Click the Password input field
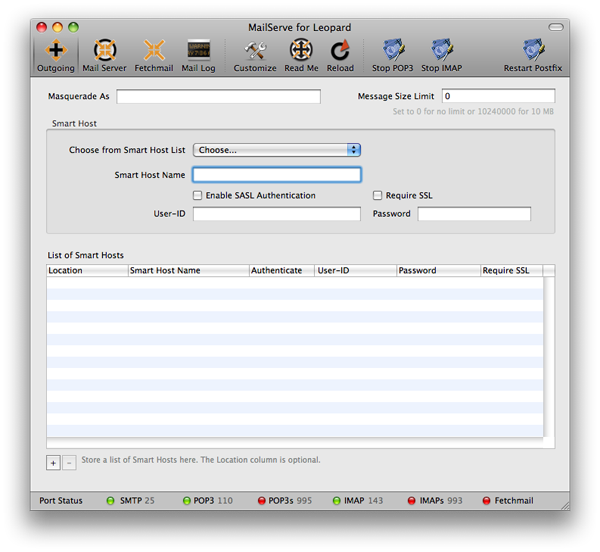Screen dimensions: 600x552 pyautogui.click(x=474, y=214)
